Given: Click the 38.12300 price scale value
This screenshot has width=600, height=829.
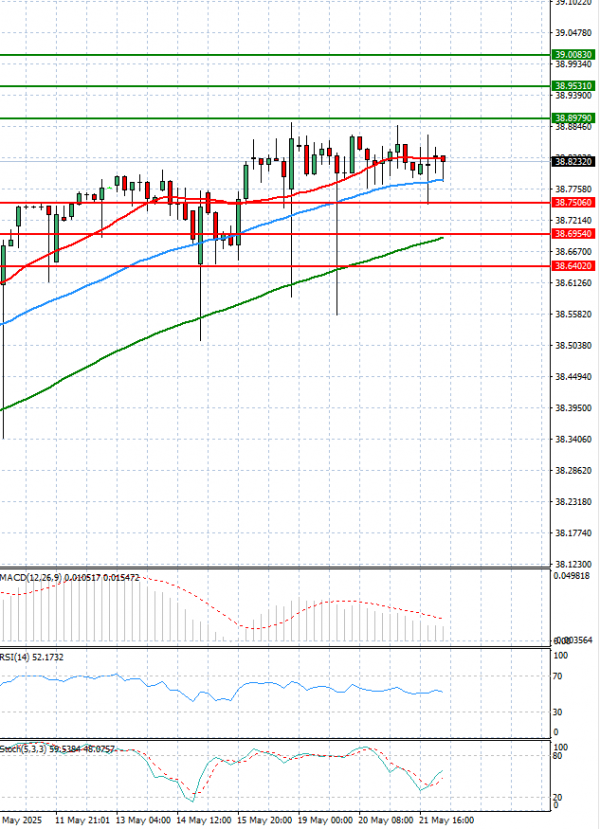Looking at the screenshot, I should [x=574, y=564].
